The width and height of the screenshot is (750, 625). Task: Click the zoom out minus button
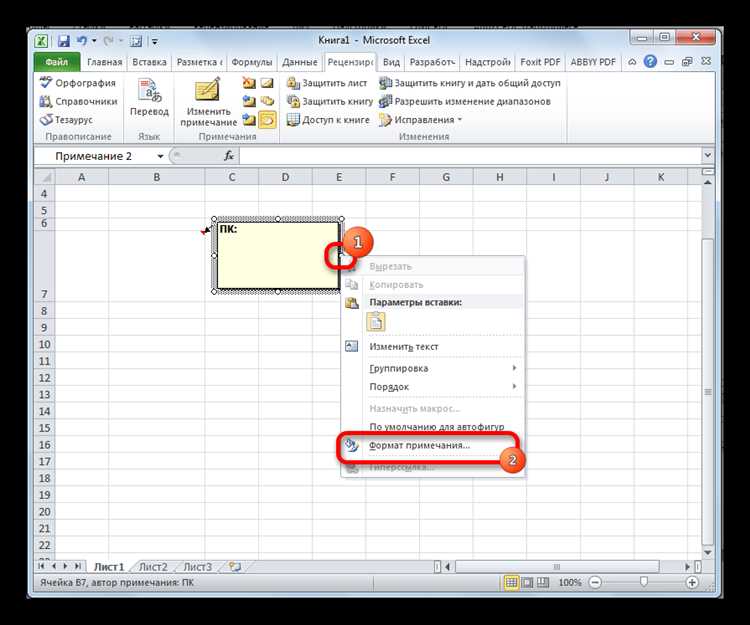595,582
